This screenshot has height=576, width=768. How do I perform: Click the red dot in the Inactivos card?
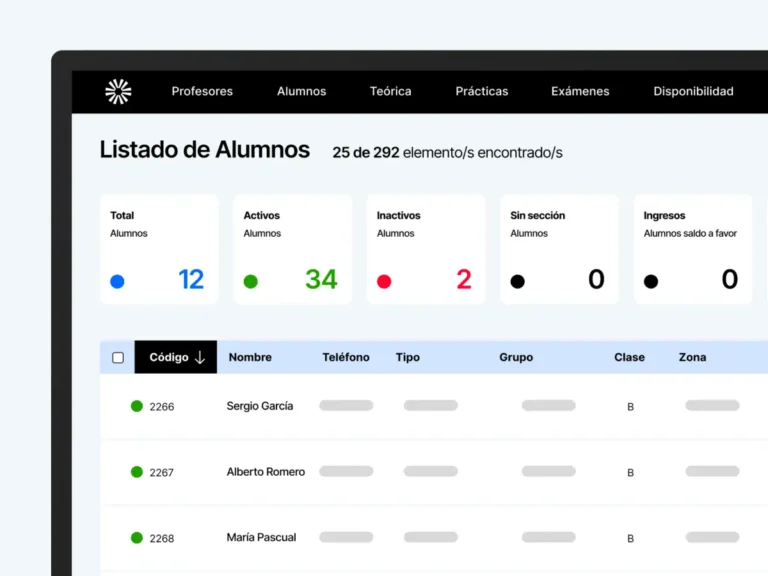click(384, 282)
